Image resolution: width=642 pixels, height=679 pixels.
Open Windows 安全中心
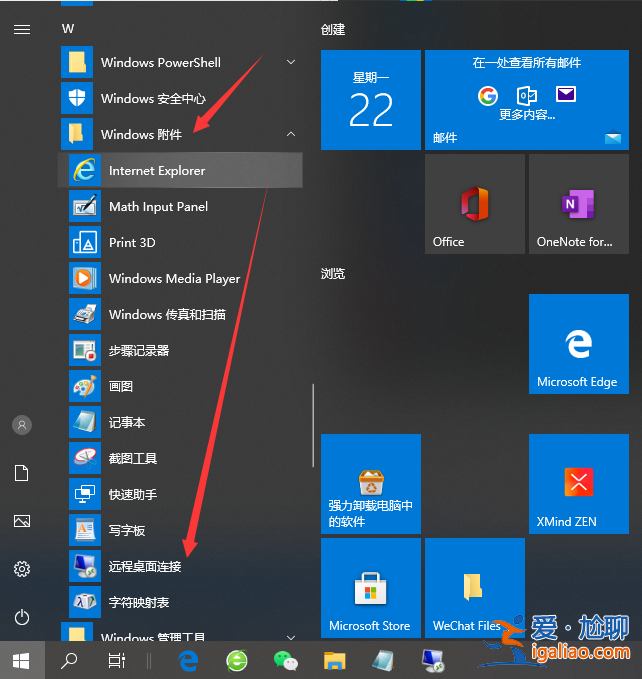pos(180,98)
